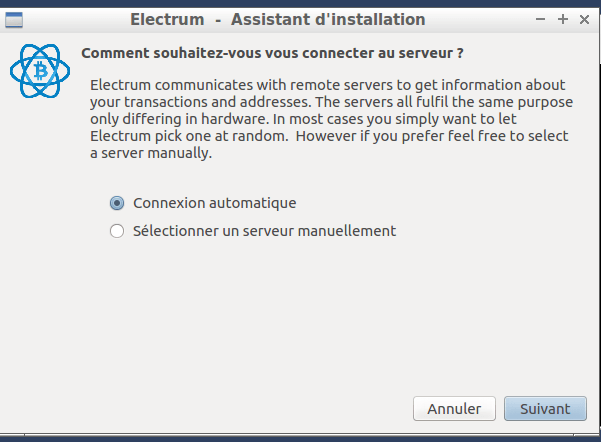Click the "Sélectionner un serveur manuellement" label

pos(264,231)
